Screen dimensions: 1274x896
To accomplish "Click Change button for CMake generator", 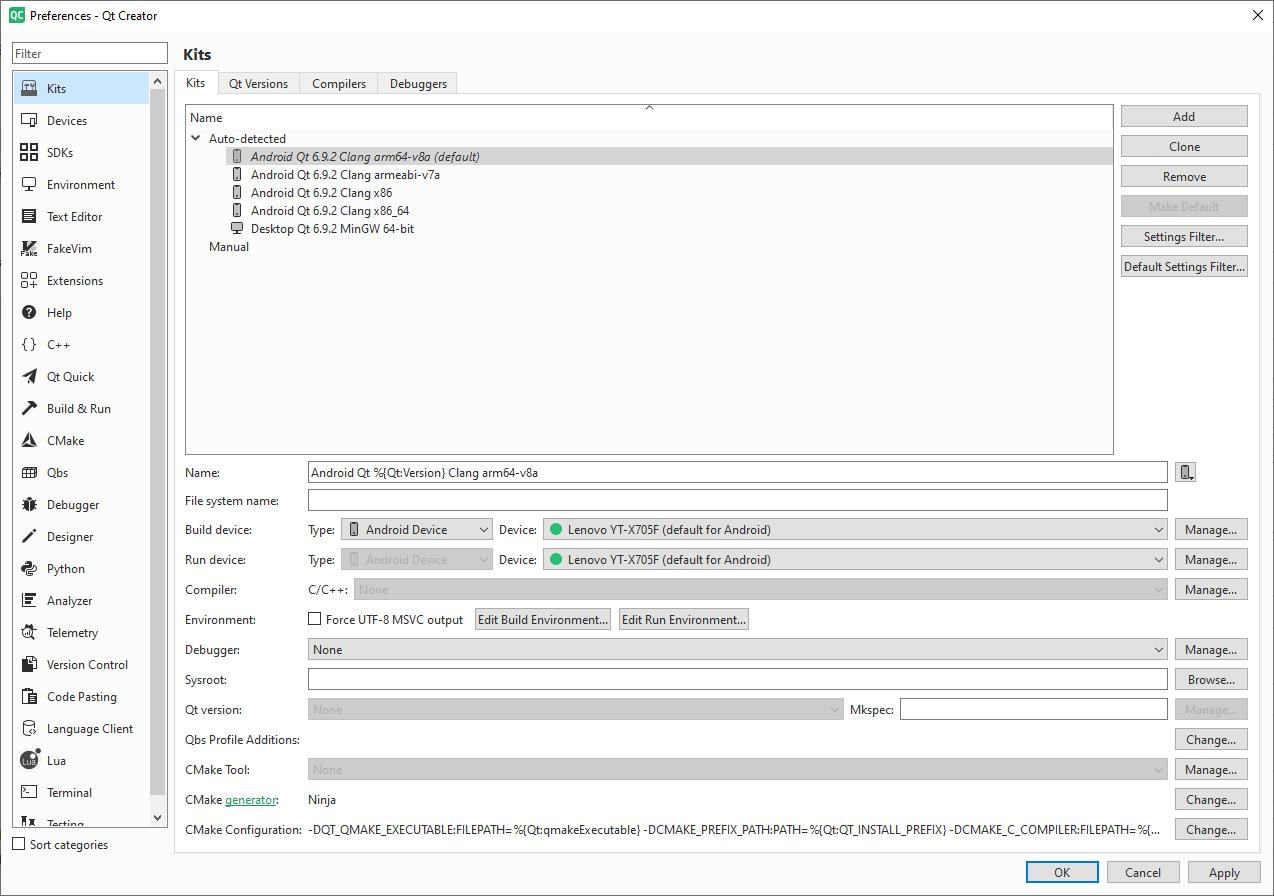I will (1211, 800).
